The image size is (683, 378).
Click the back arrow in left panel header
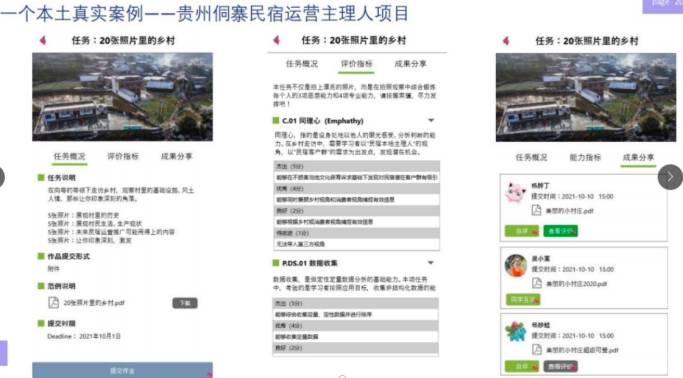coord(43,40)
